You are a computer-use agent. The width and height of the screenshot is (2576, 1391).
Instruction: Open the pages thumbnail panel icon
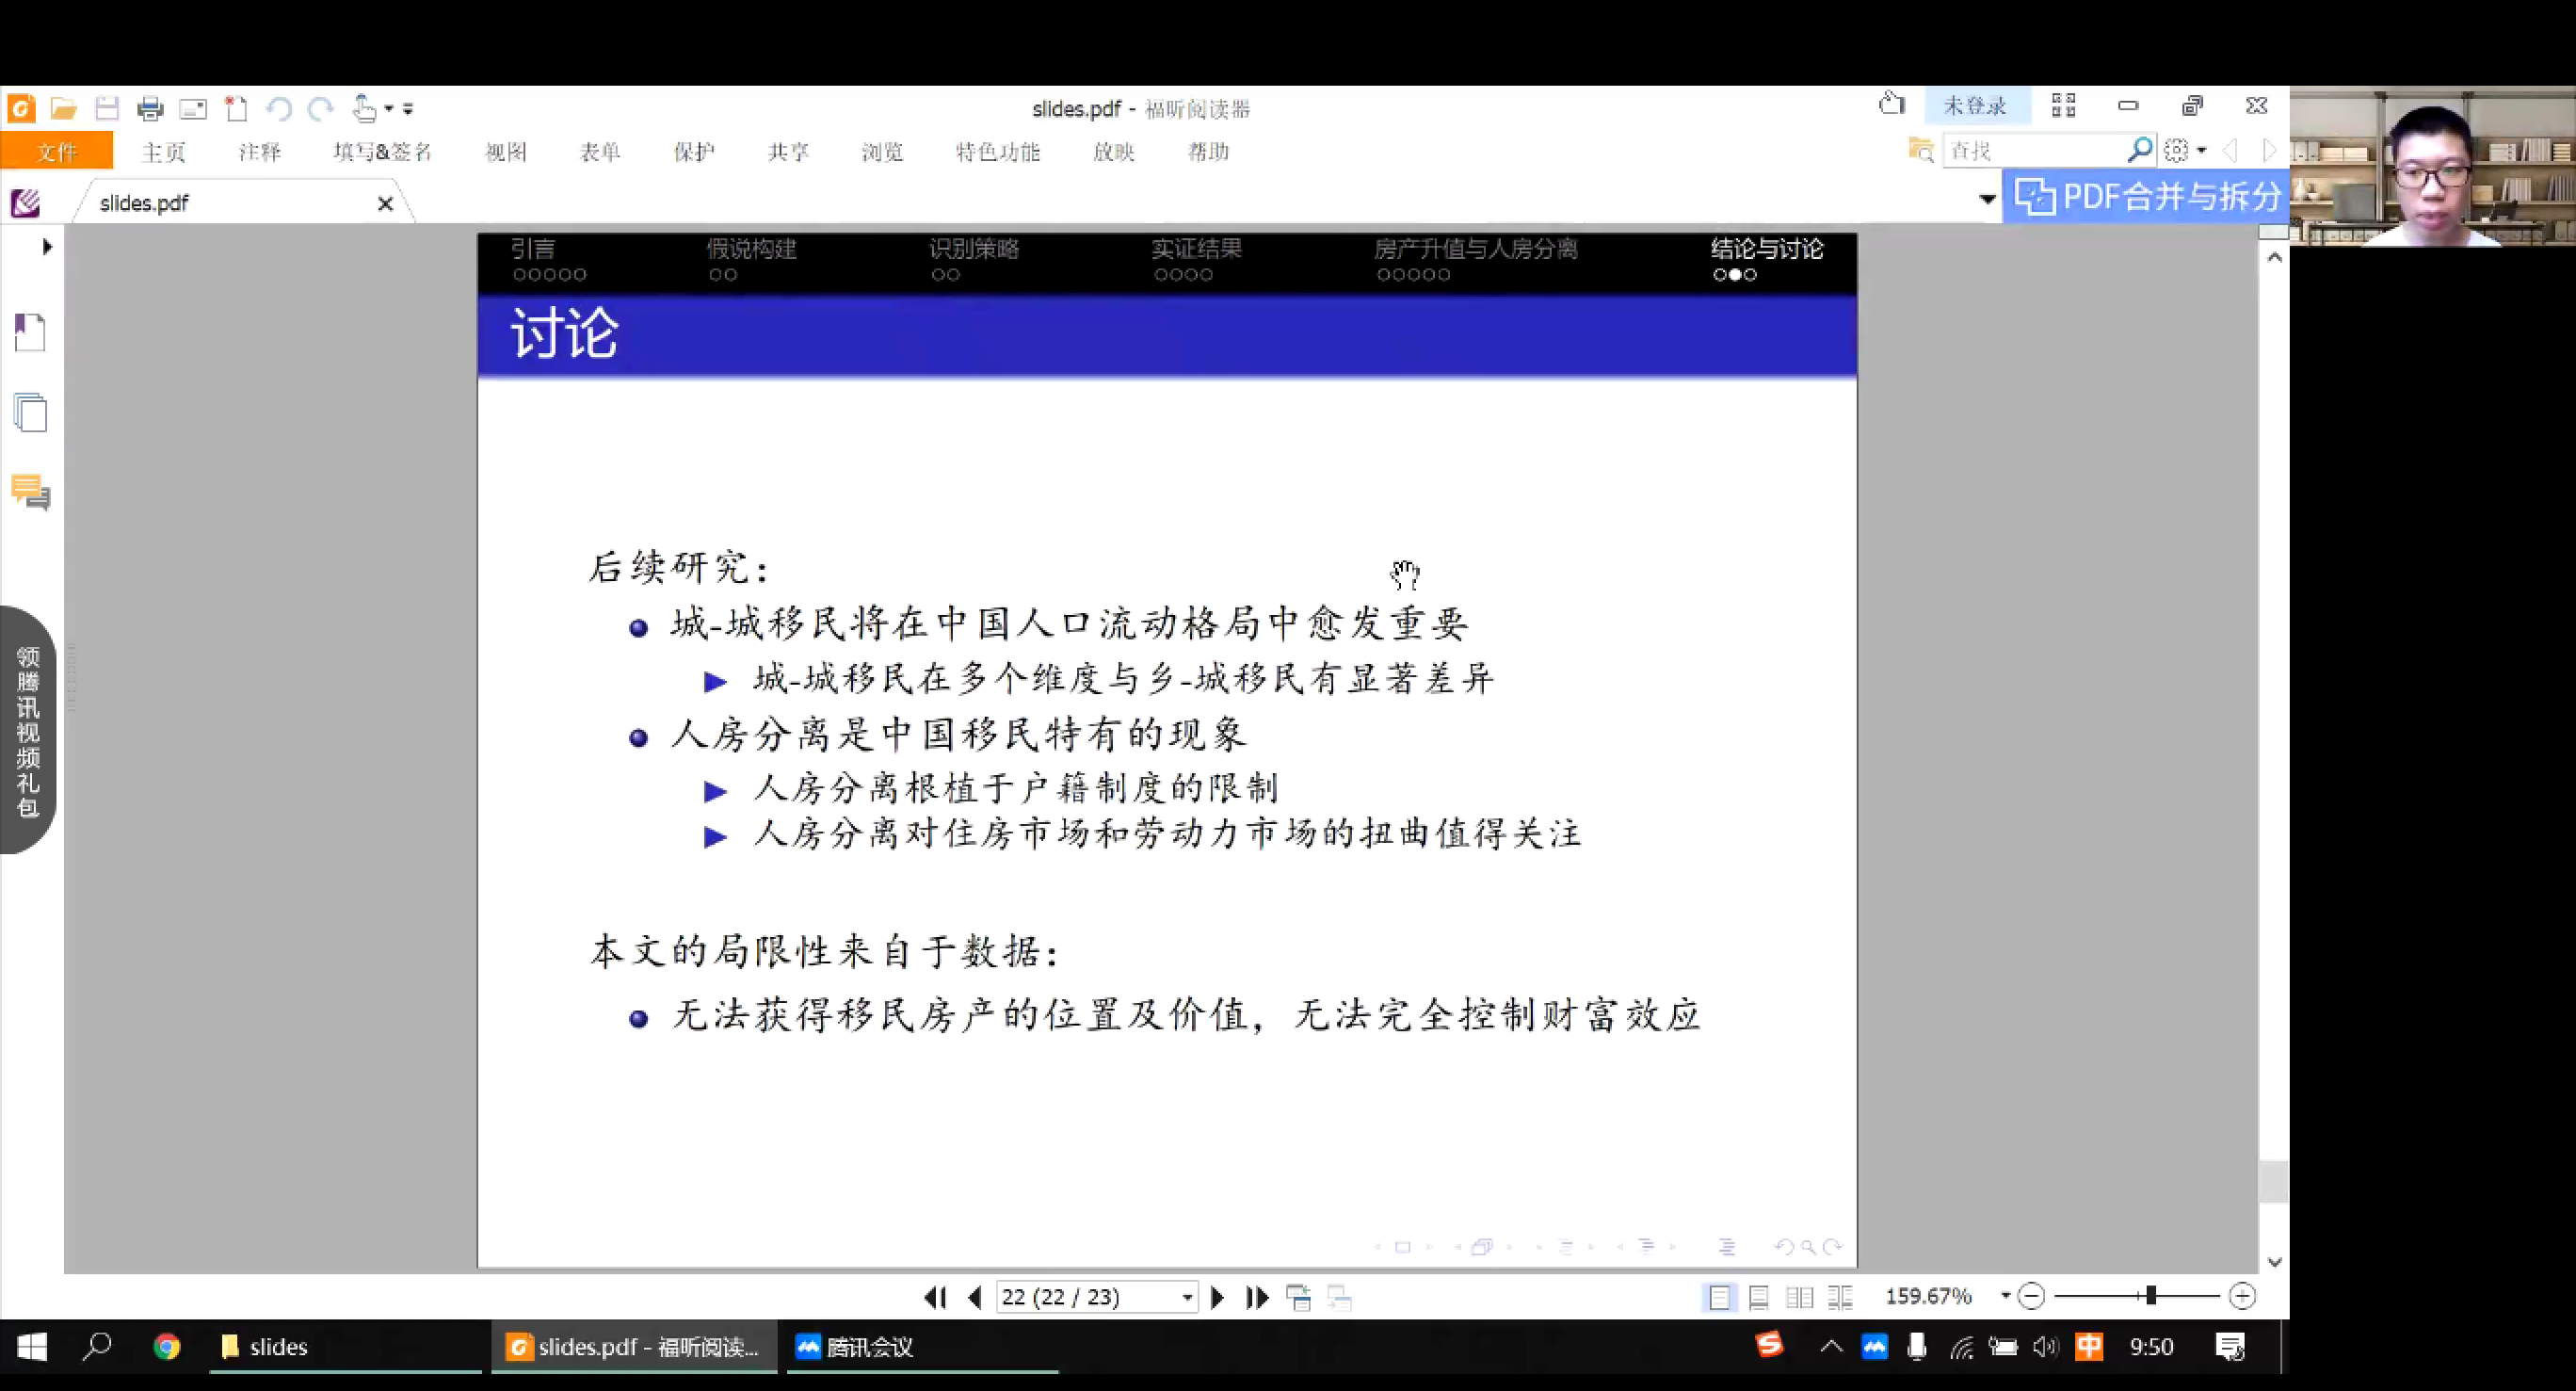coord(30,412)
